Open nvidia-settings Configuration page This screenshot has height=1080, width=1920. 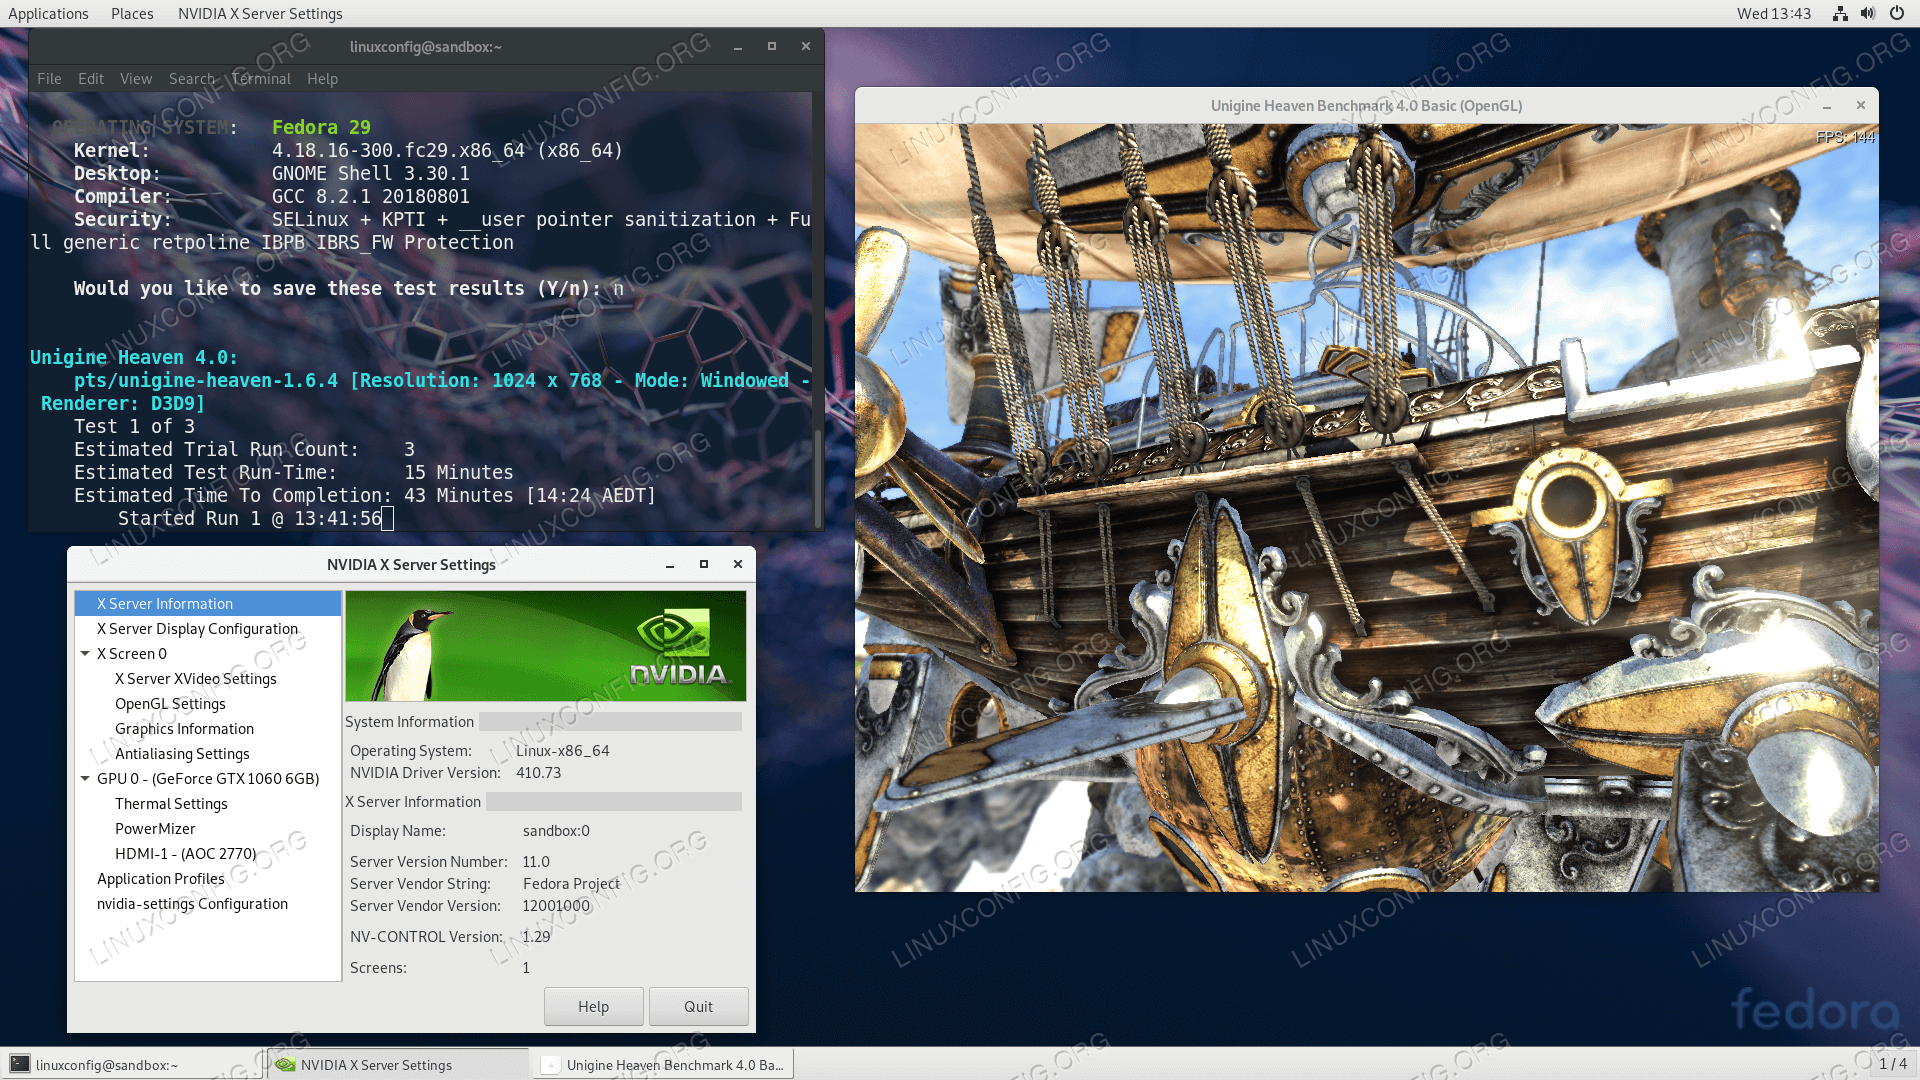coord(192,903)
